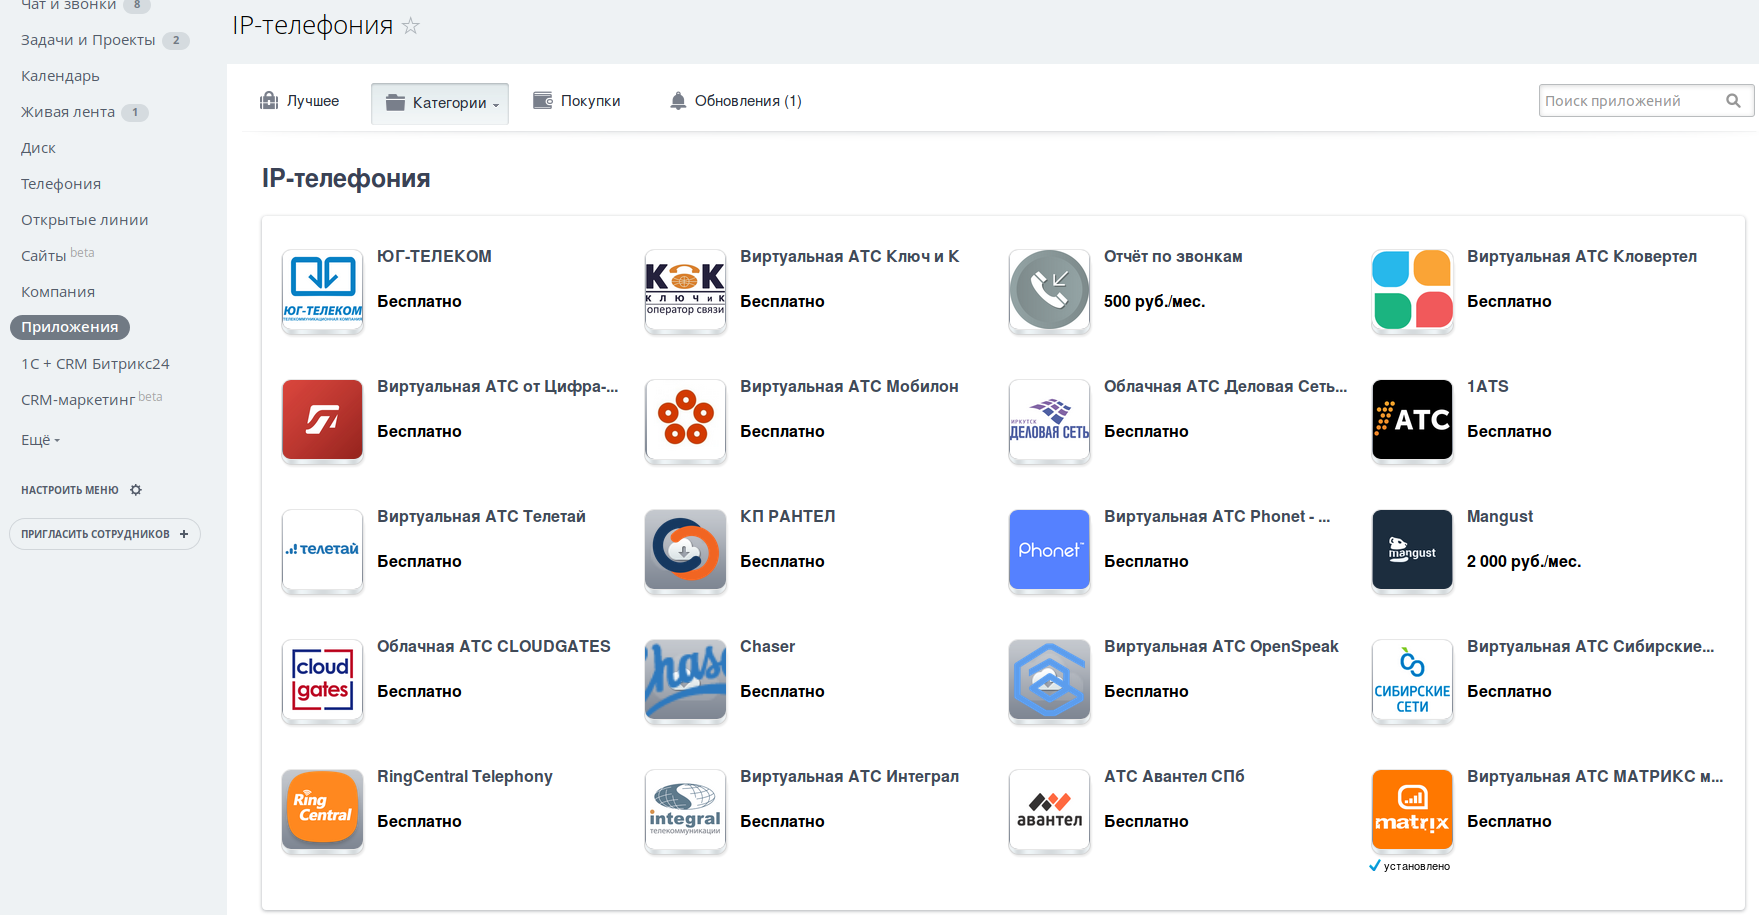
Task: Open Телефония in sidebar
Action: 61,184
